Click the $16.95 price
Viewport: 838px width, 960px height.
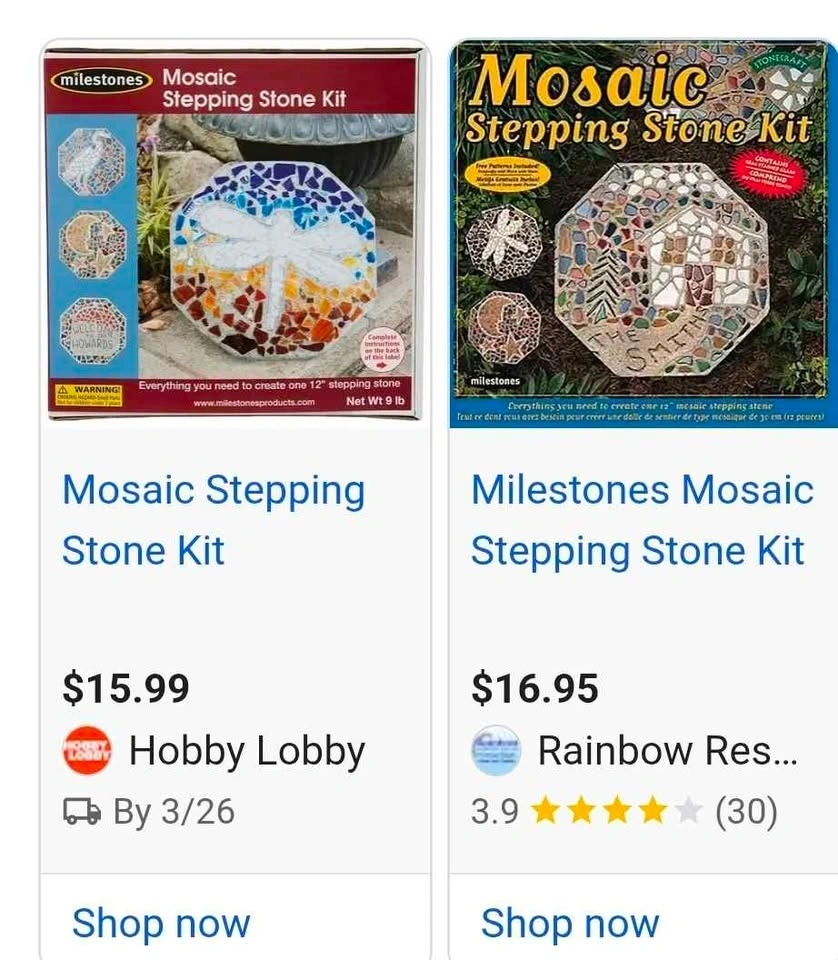535,688
